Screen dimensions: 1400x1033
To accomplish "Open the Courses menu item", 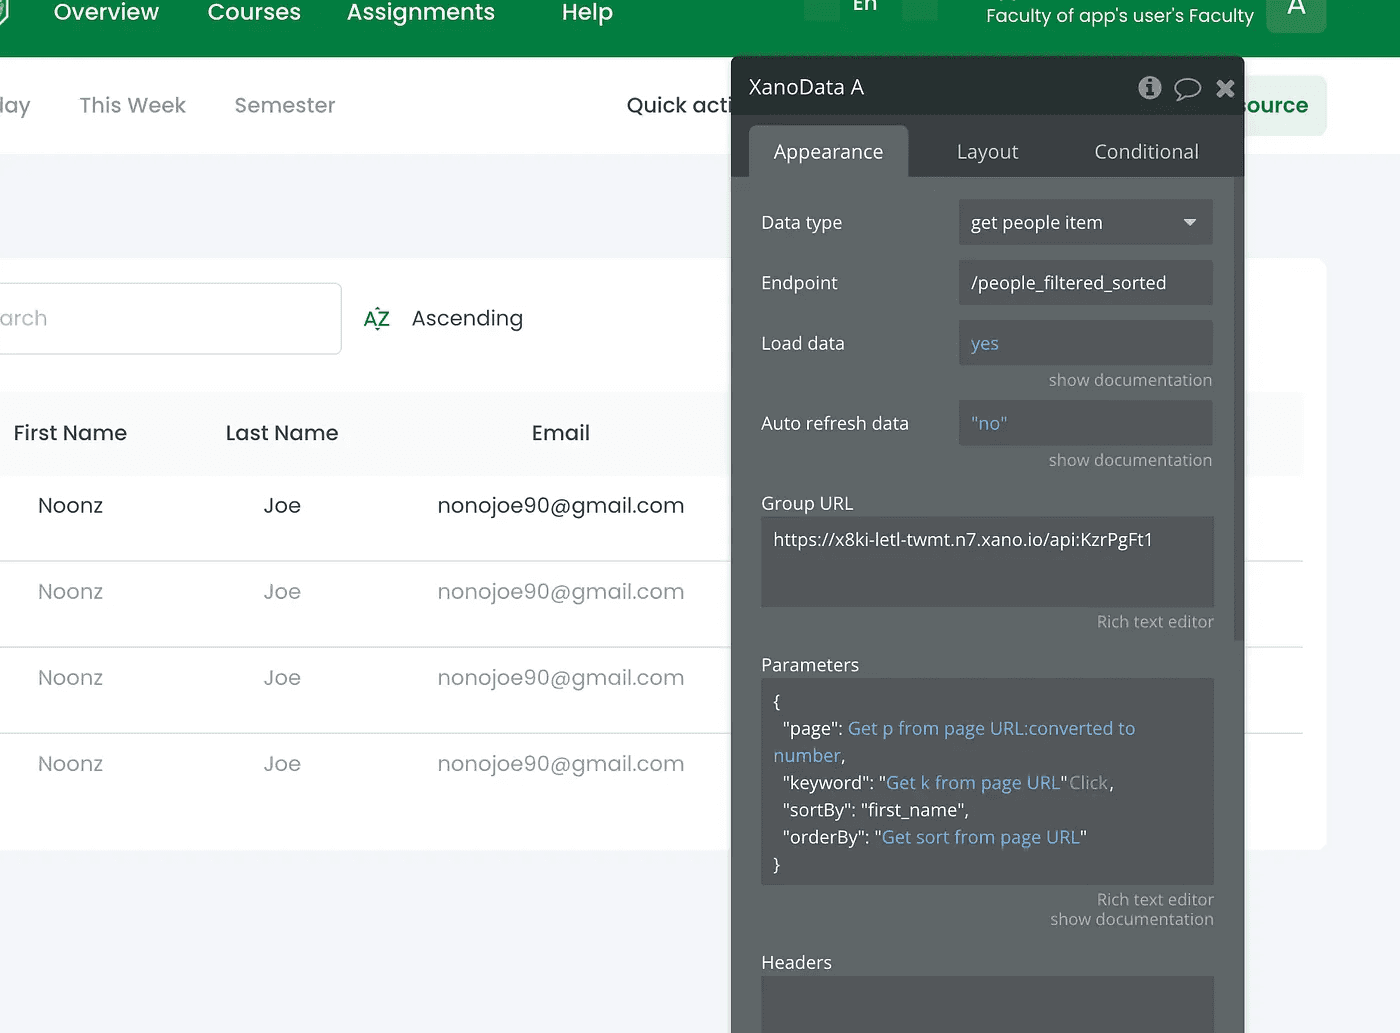I will coord(254,13).
